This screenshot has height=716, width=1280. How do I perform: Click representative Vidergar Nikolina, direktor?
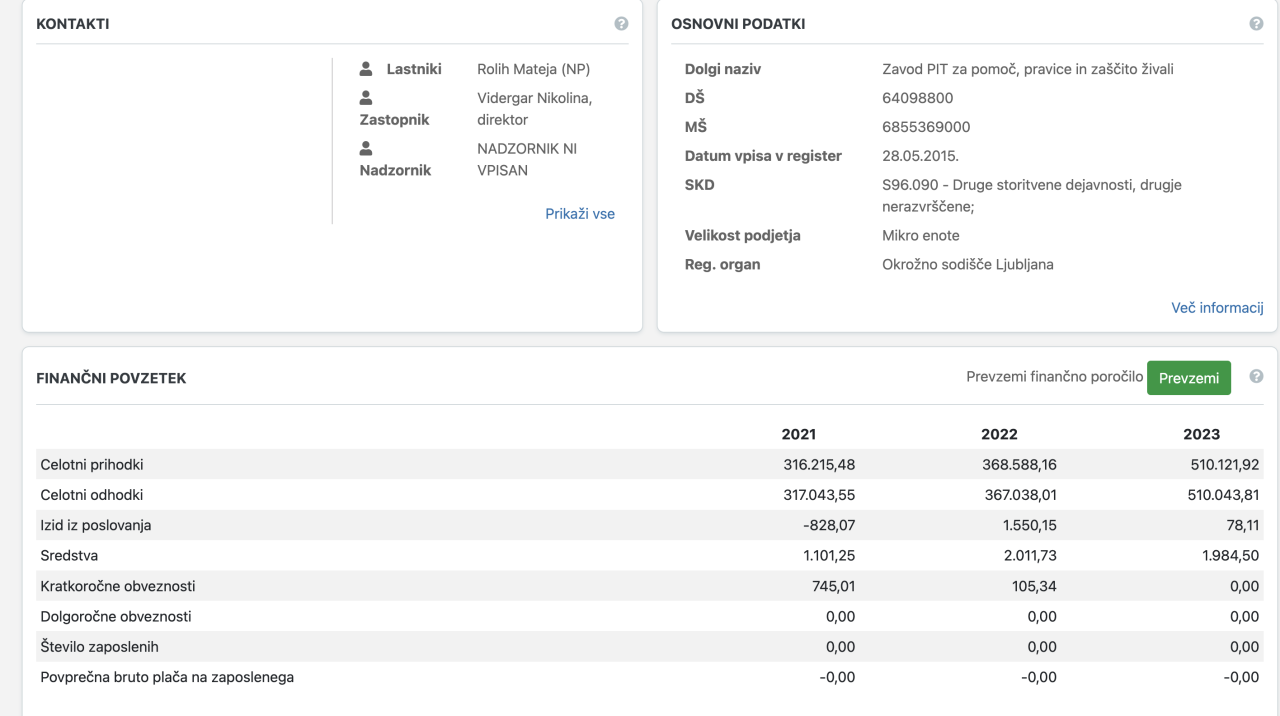(534, 109)
